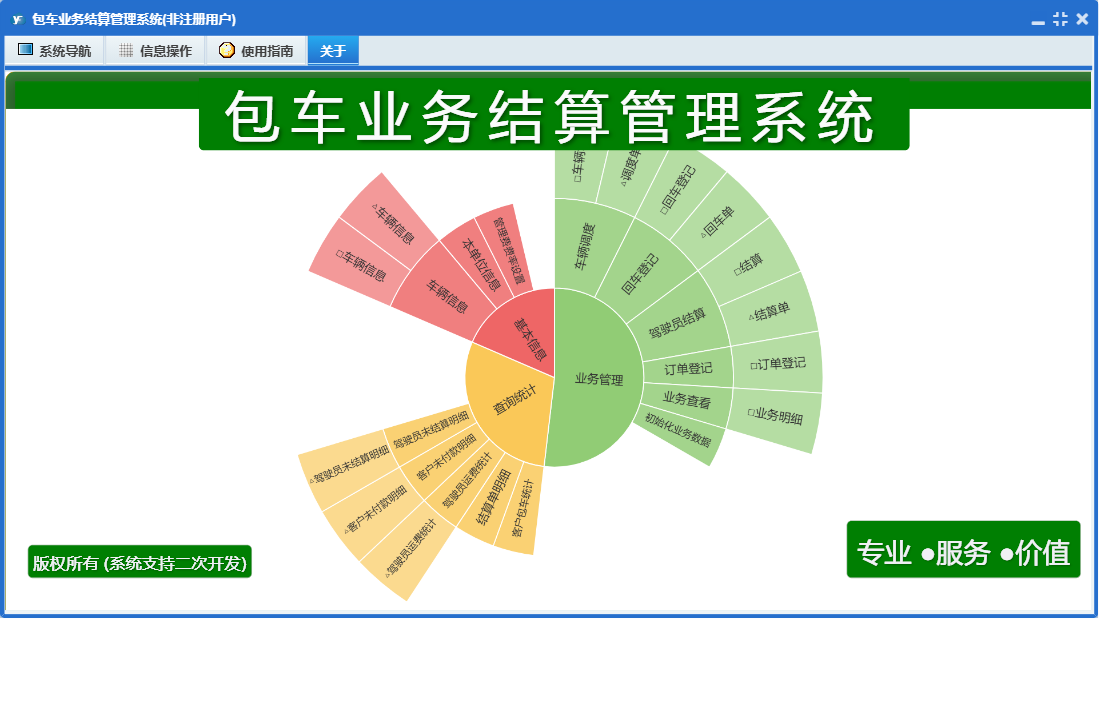The width and height of the screenshot is (1099, 723).
Task: Click the outer □回车登记 segment
Action: [678, 189]
